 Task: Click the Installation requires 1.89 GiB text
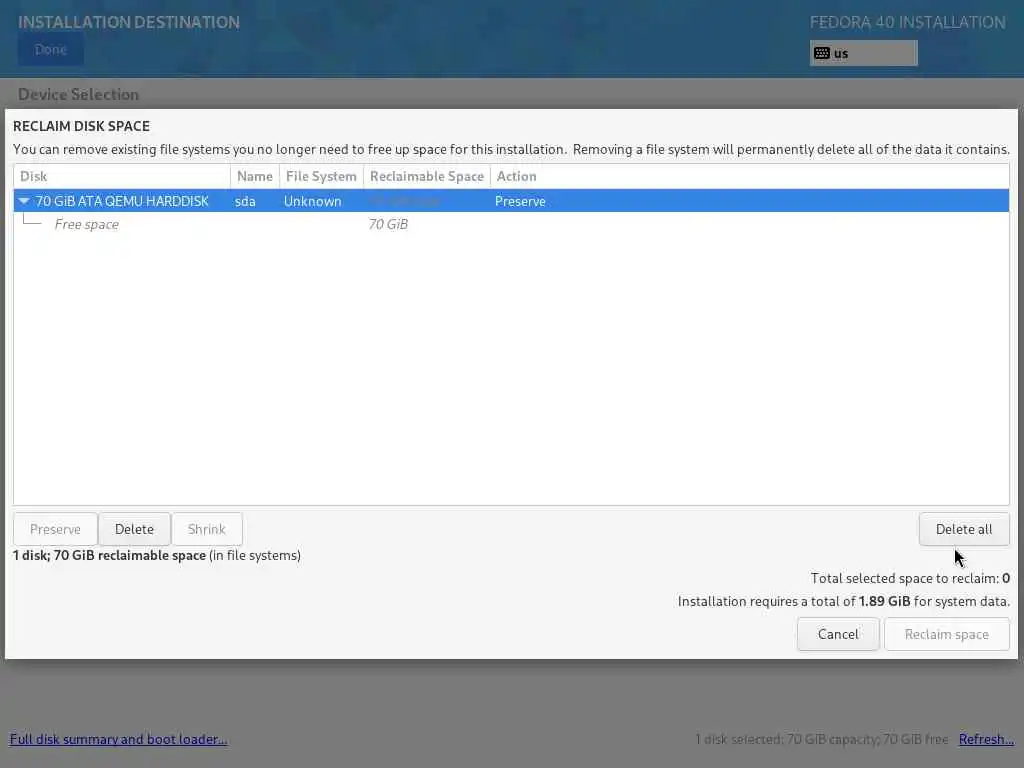pos(844,601)
